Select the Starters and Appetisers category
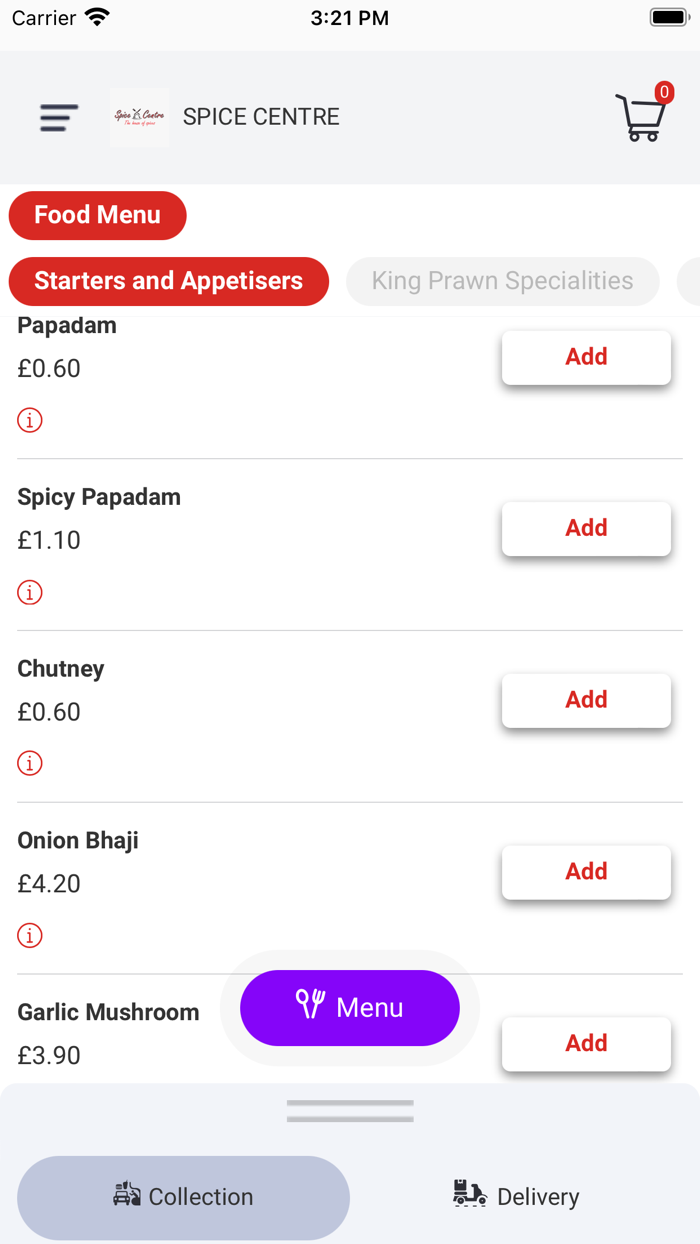This screenshot has height=1244, width=700. click(x=168, y=281)
